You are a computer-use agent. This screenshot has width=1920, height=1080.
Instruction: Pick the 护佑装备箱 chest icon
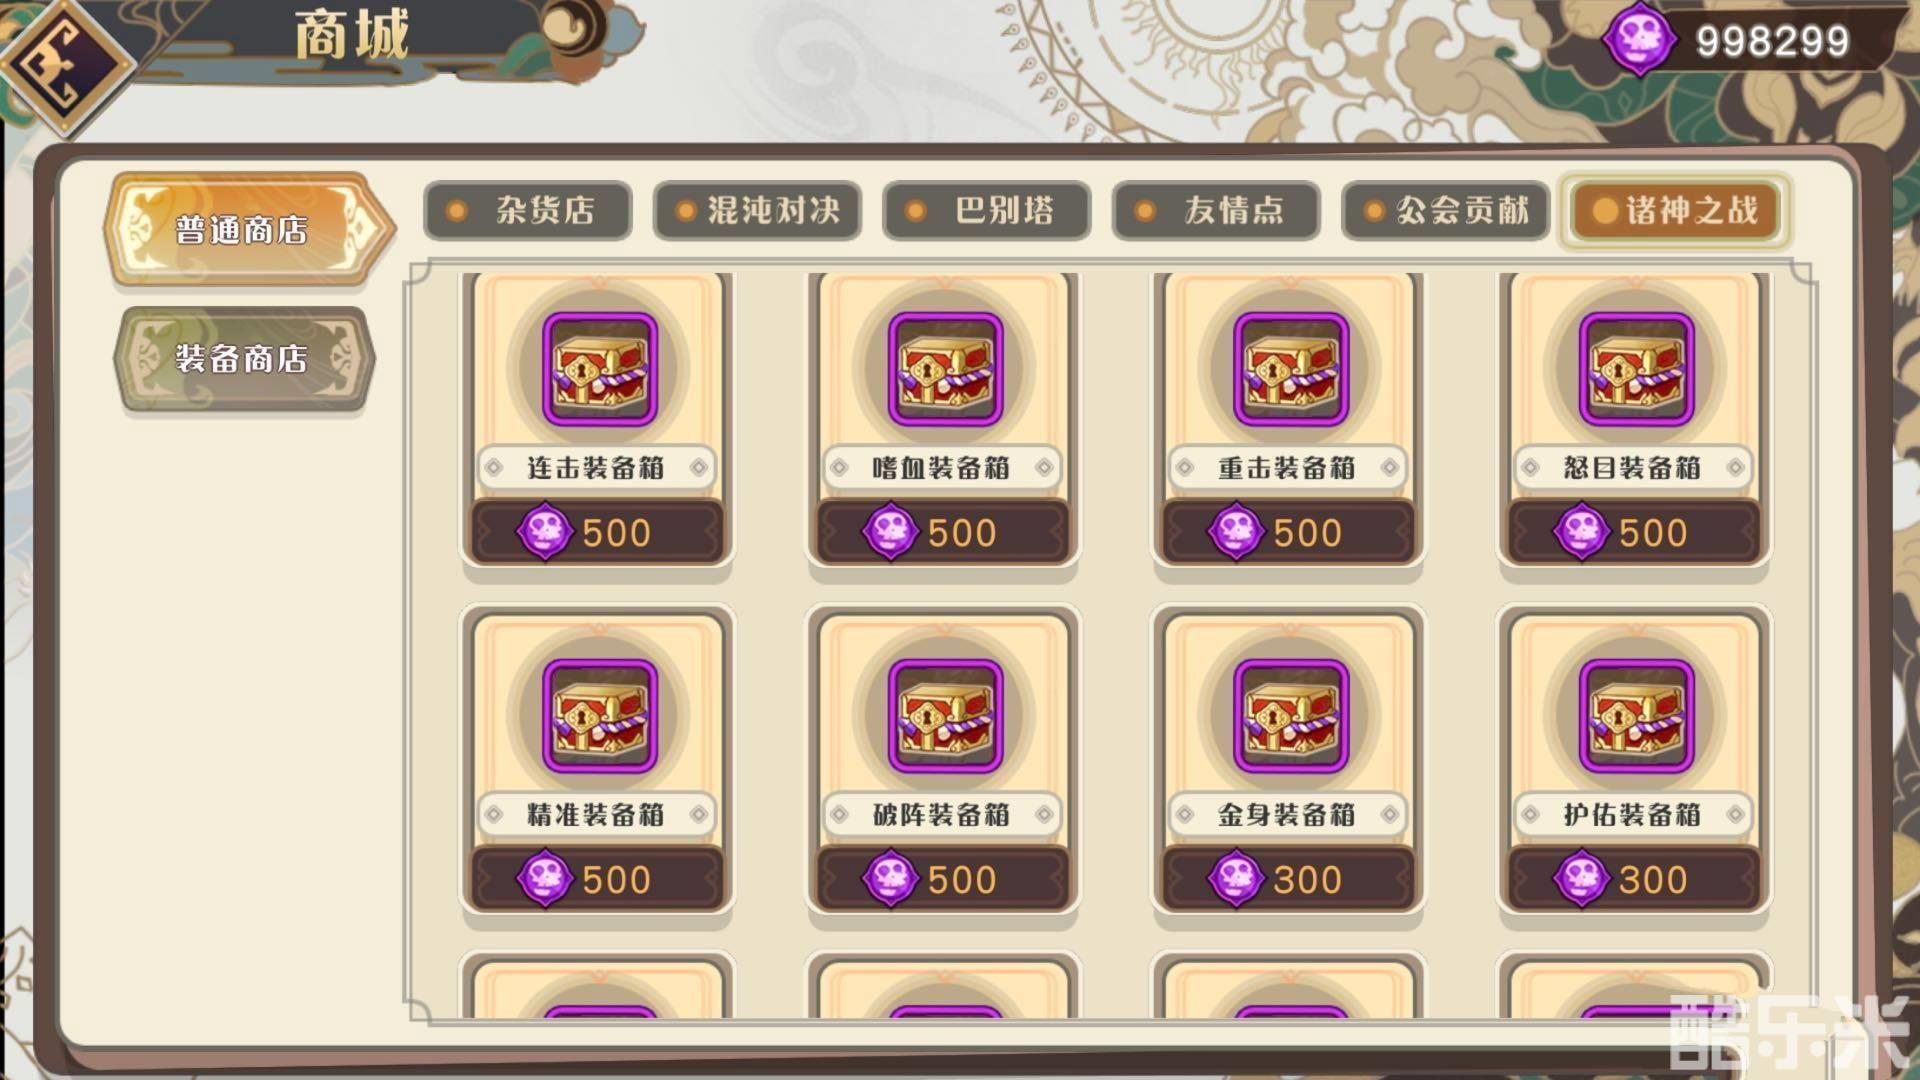click(x=1637, y=716)
